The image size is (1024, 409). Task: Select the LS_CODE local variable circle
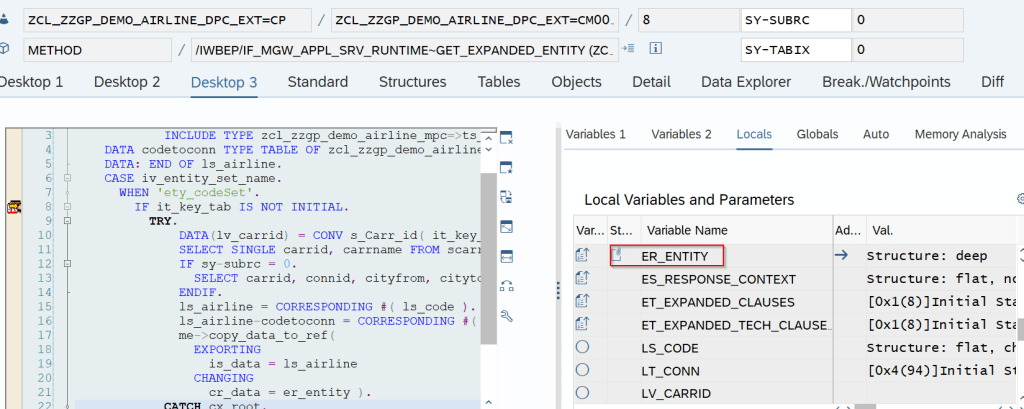pyautogui.click(x=583, y=347)
